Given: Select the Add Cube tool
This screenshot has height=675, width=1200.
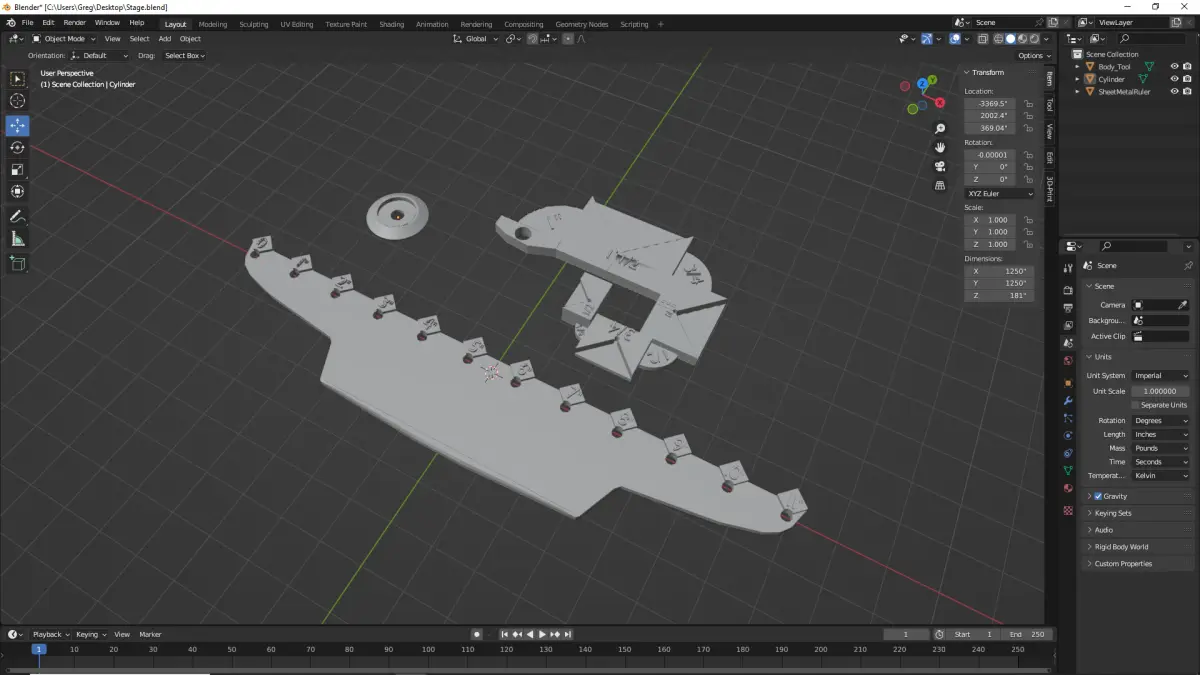Looking at the screenshot, I should 17,264.
